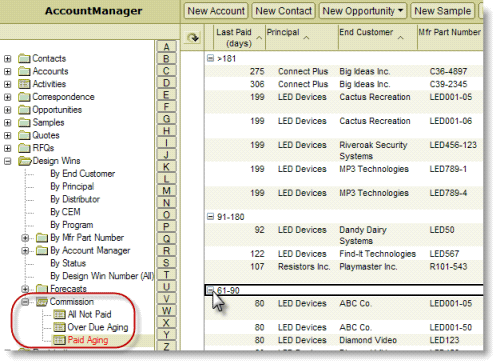Click the Quotes folder icon

24,135
